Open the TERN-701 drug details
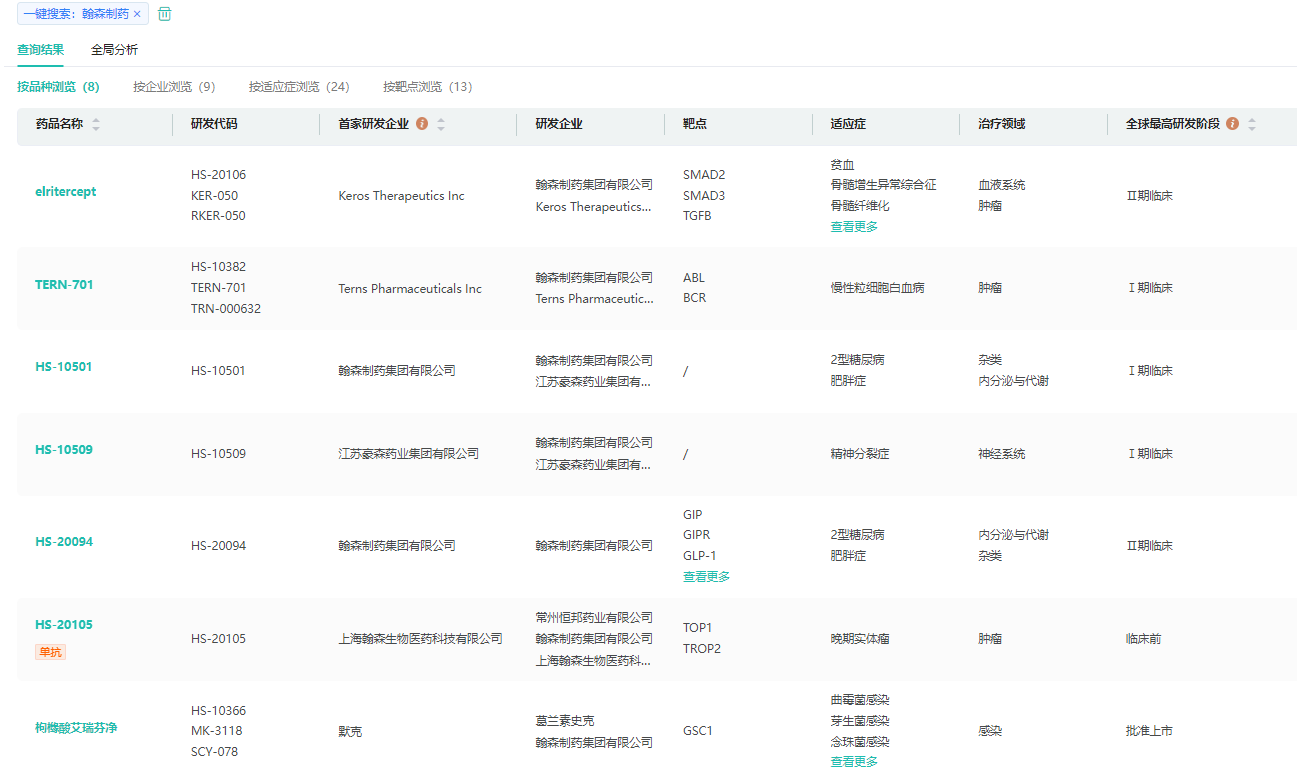 64,285
